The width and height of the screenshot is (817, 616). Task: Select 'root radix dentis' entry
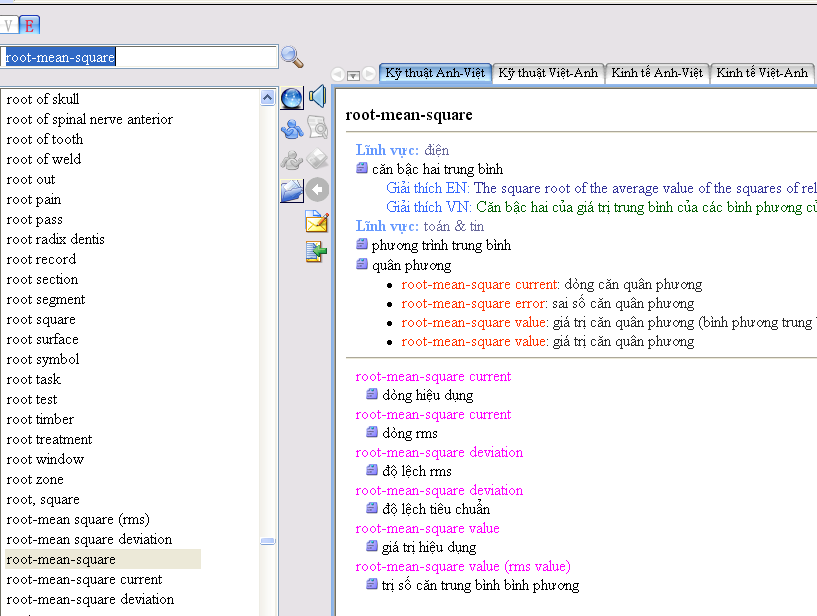[55, 239]
